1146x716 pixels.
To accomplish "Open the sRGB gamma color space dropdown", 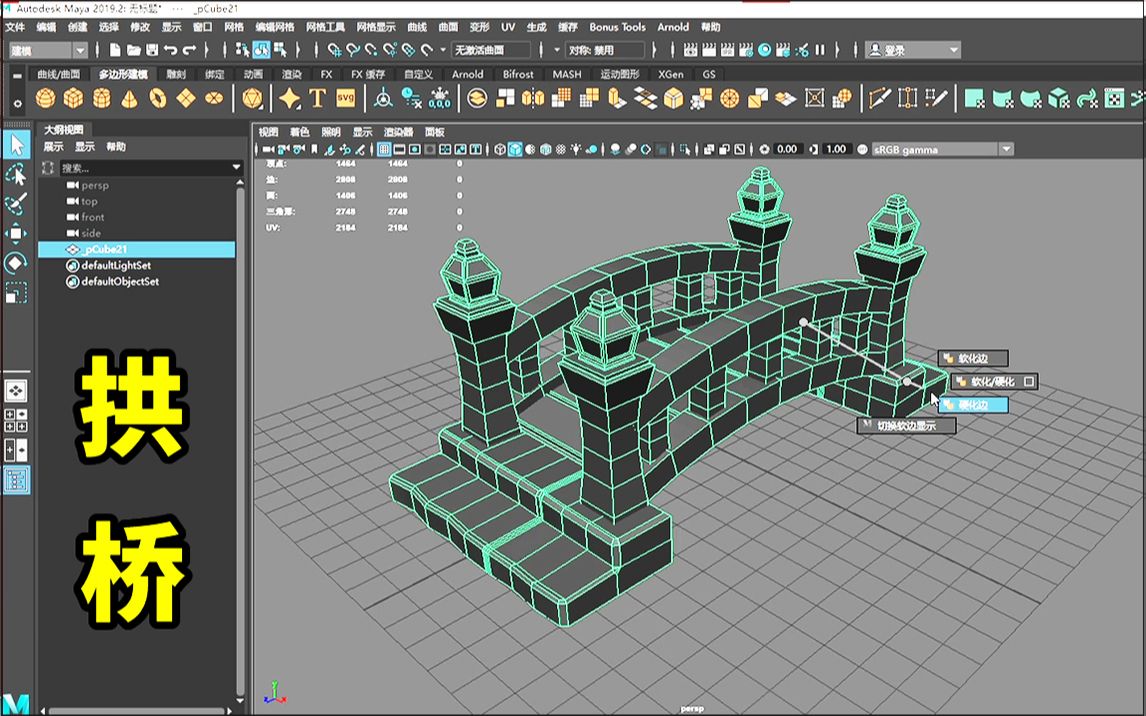I will (x=942, y=149).
